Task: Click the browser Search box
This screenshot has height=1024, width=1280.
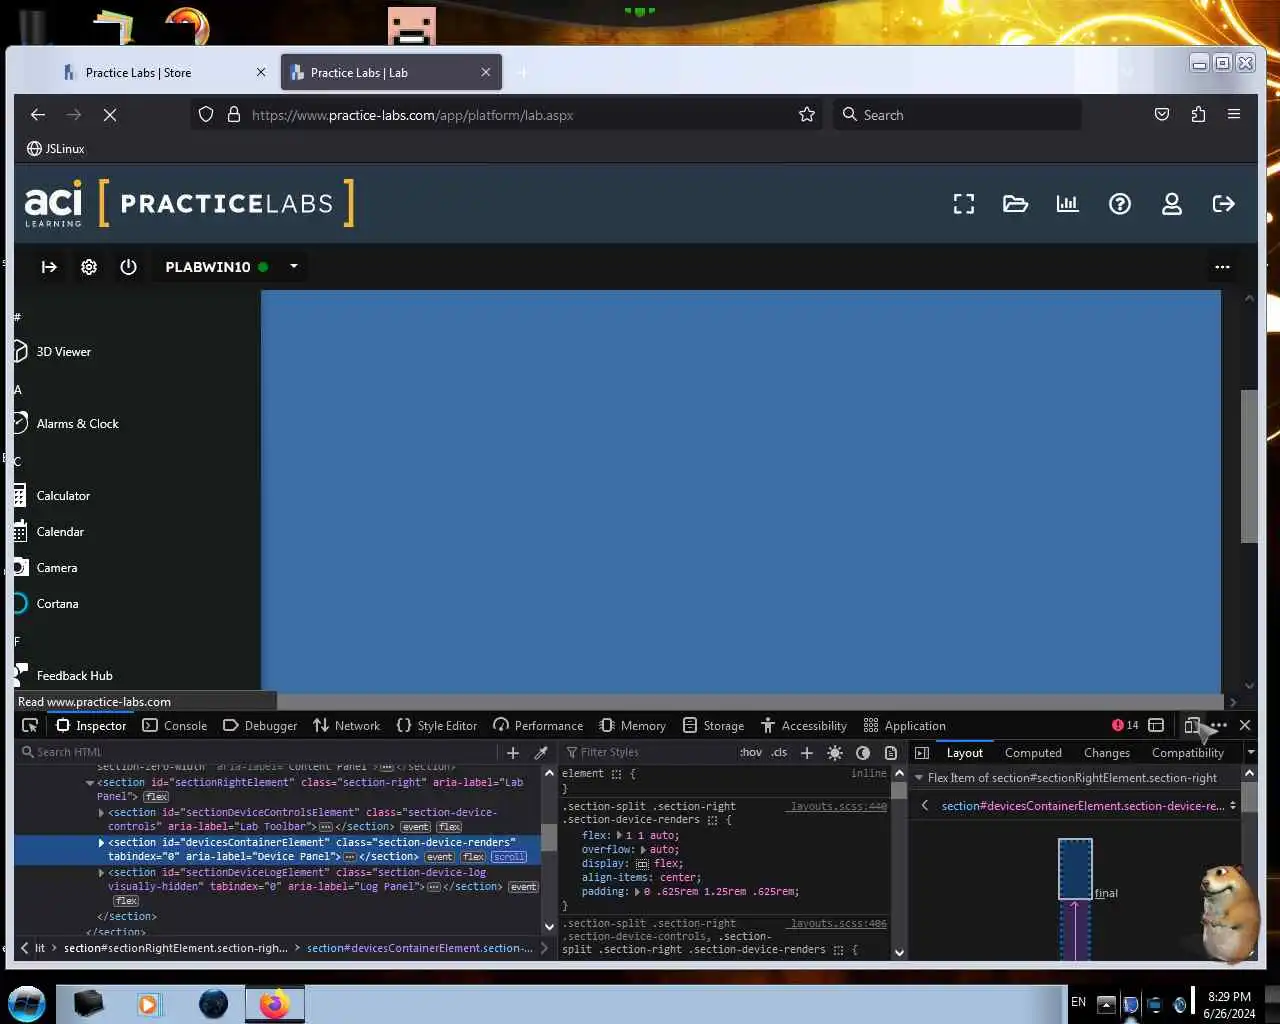Action: 957,115
